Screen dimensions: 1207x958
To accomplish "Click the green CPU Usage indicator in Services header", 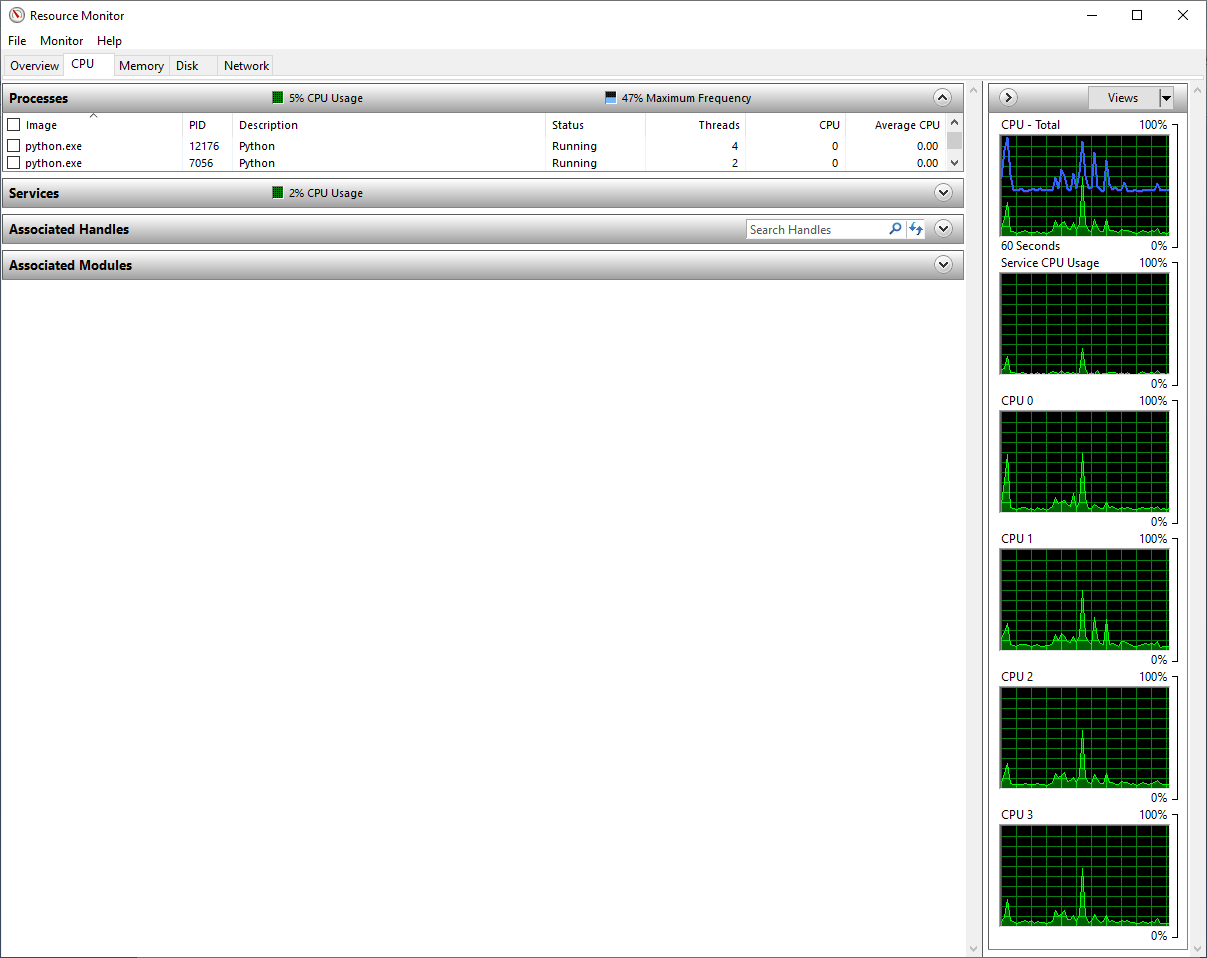I will pyautogui.click(x=278, y=192).
